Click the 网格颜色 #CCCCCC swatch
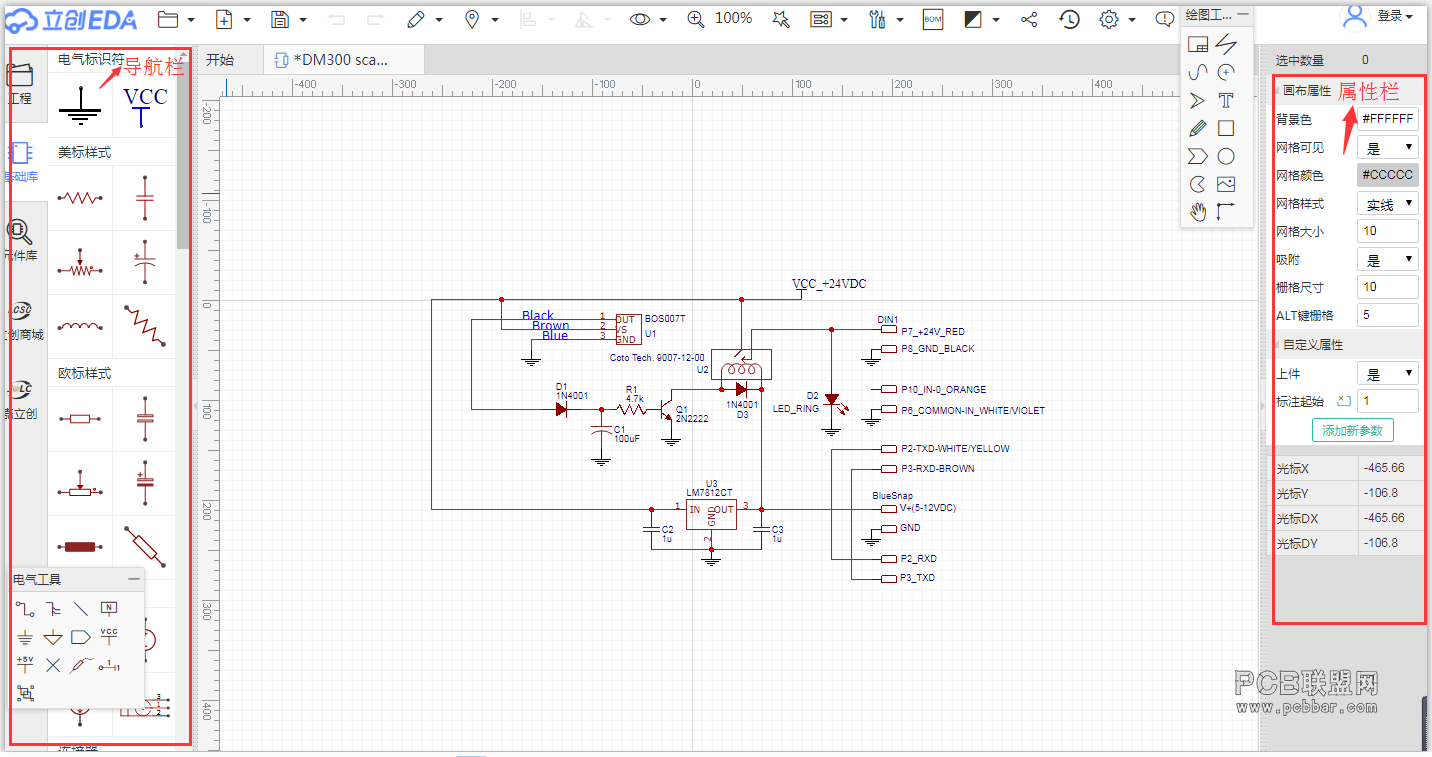1432x757 pixels. click(x=1388, y=174)
